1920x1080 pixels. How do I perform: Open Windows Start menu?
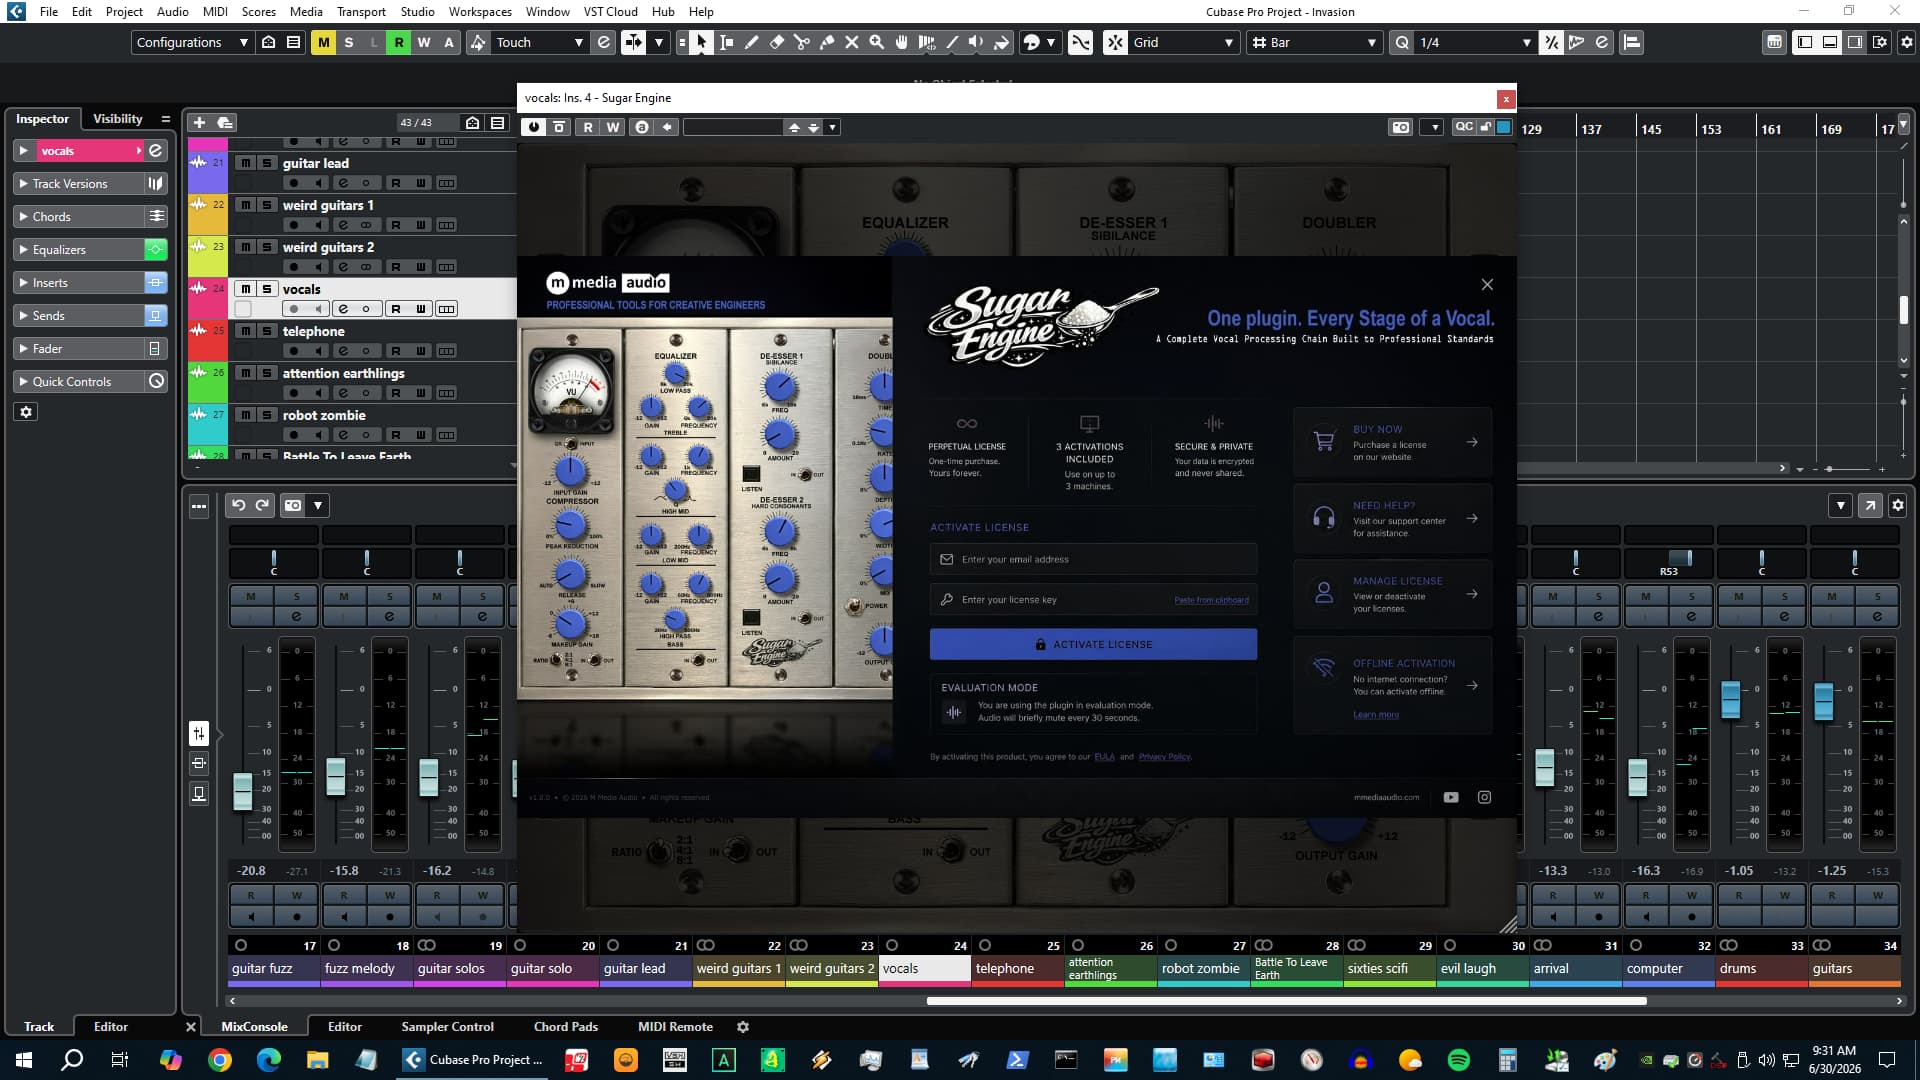pyautogui.click(x=24, y=1060)
